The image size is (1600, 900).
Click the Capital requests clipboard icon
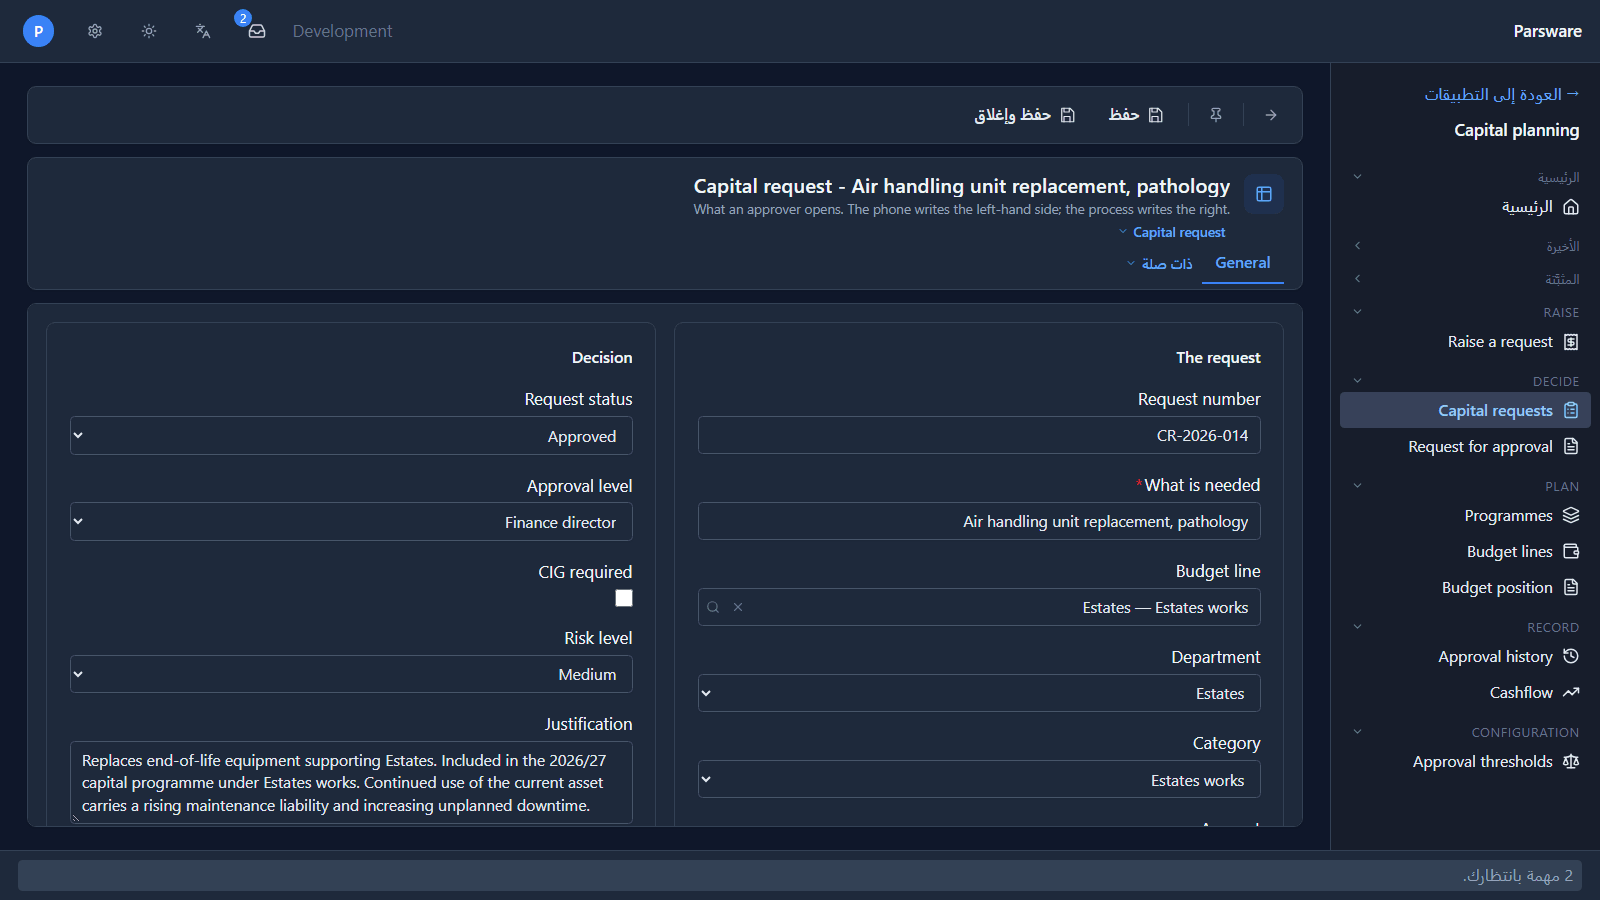point(1571,410)
